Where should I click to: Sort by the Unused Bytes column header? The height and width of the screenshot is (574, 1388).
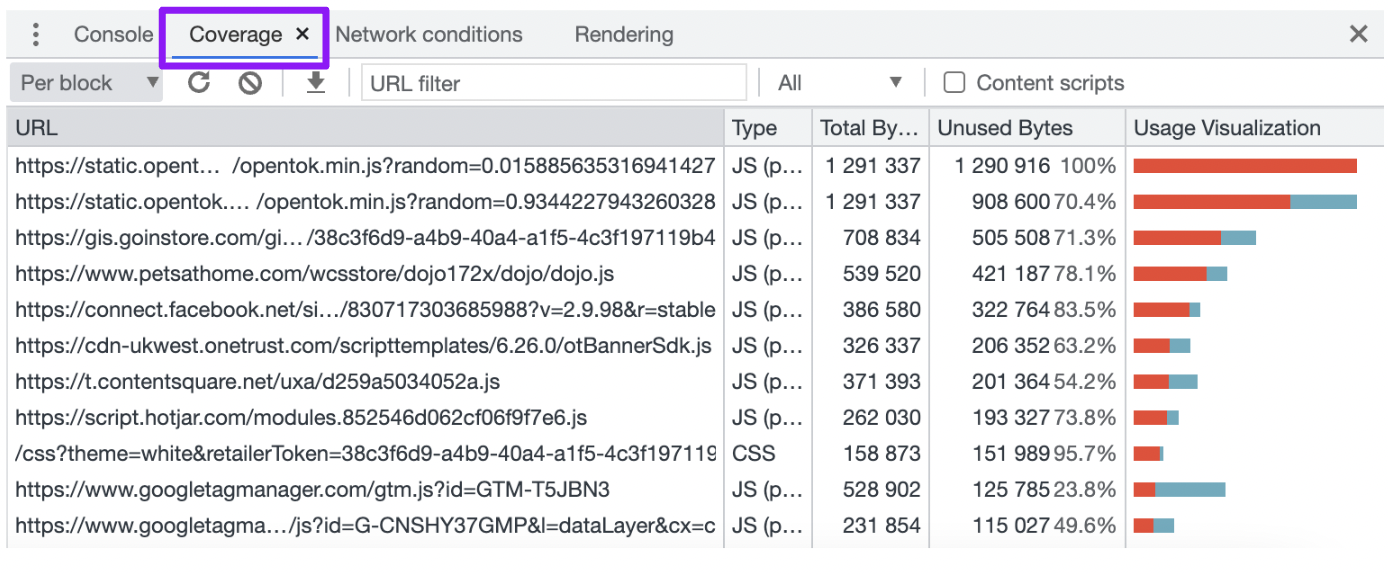[x=1027, y=128]
